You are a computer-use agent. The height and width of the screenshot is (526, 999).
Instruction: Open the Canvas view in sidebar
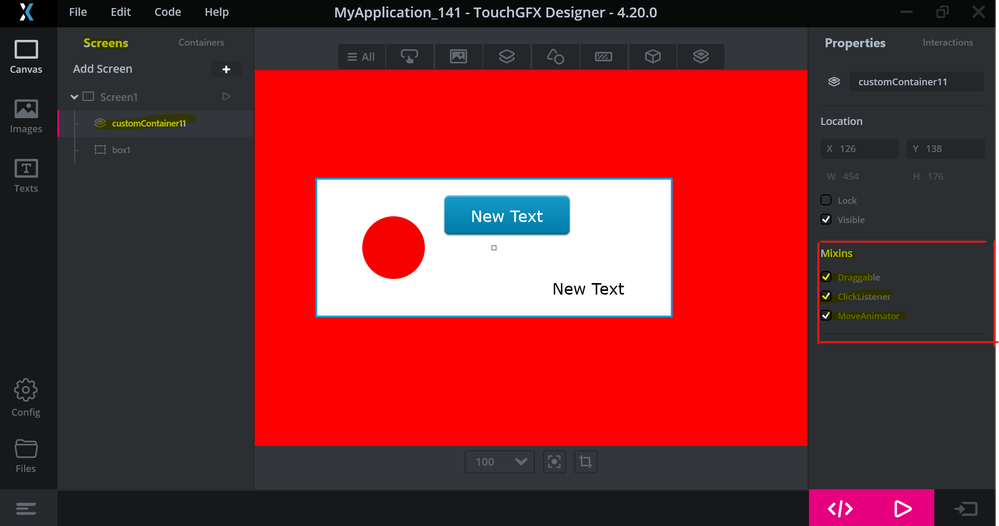pos(26,57)
